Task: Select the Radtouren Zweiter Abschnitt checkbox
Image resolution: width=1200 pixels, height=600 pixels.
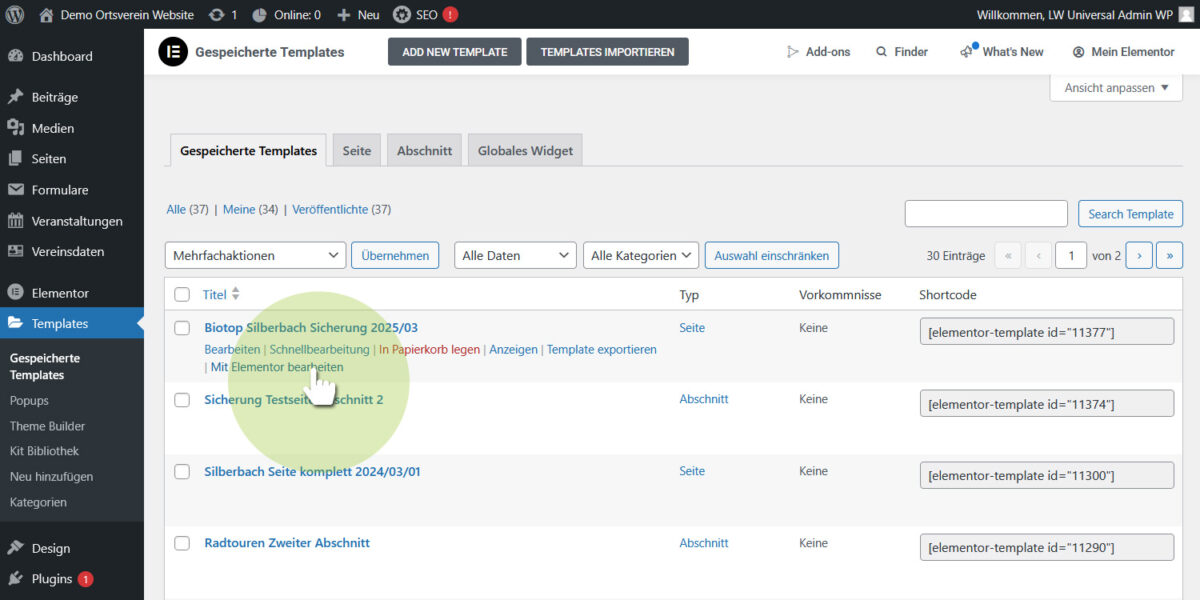Action: pyautogui.click(x=182, y=543)
